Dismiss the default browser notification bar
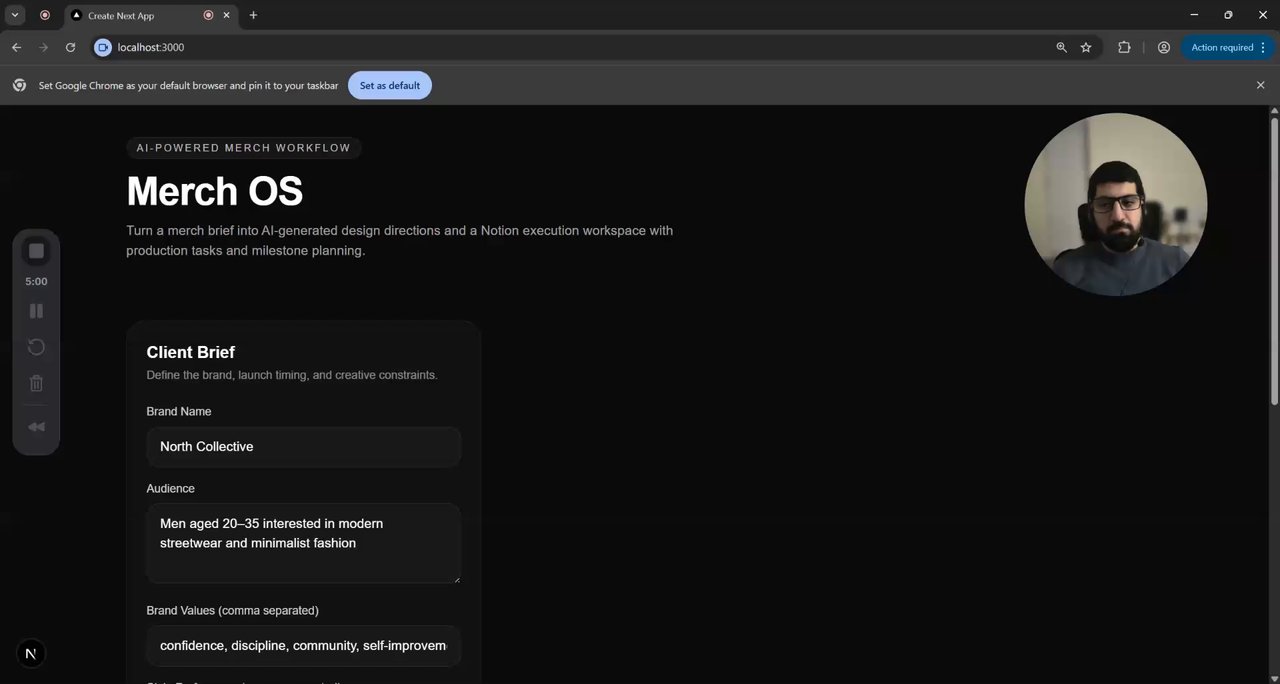This screenshot has height=684, width=1280. (1261, 86)
